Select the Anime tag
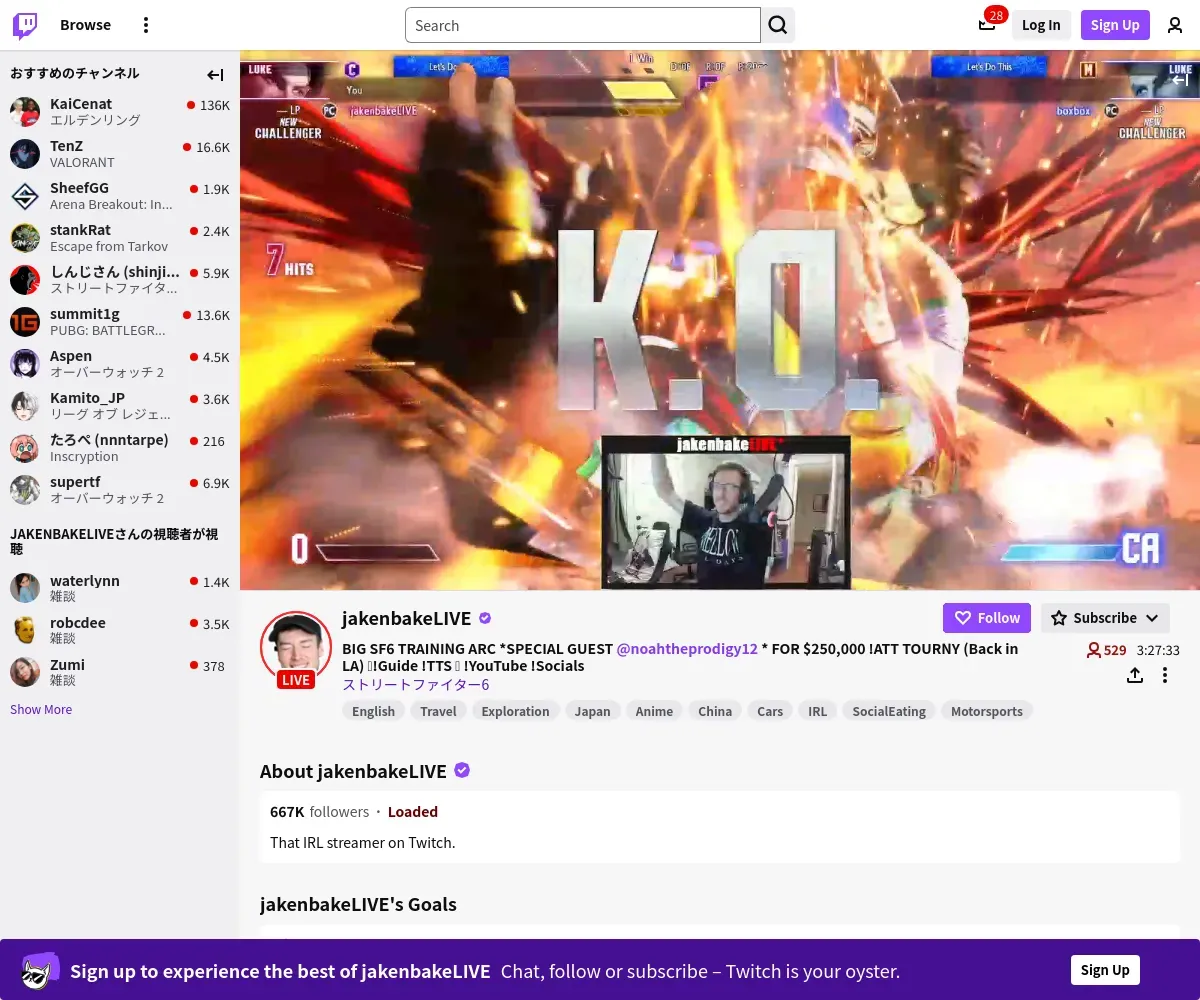Image resolution: width=1200 pixels, height=1000 pixels. pyautogui.click(x=654, y=711)
